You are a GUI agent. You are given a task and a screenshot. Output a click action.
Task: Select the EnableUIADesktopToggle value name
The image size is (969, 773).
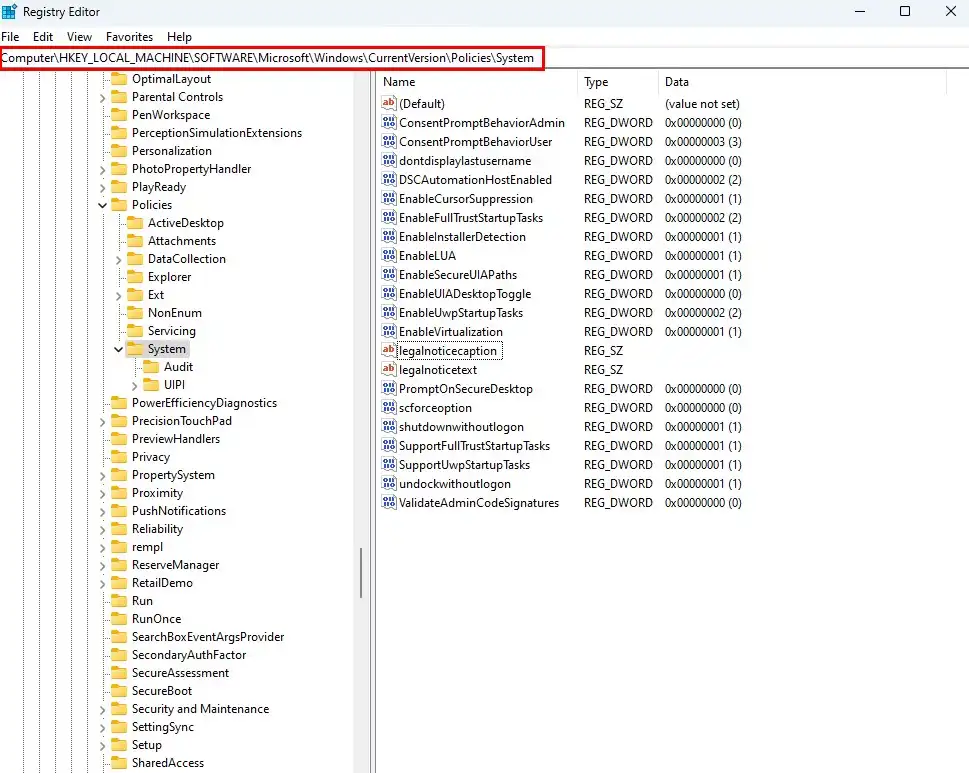(x=465, y=294)
